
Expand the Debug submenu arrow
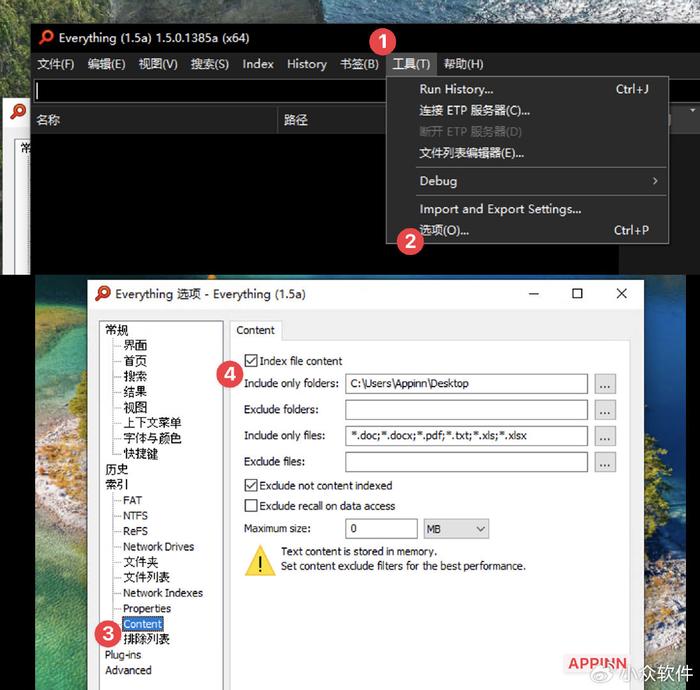click(x=655, y=181)
